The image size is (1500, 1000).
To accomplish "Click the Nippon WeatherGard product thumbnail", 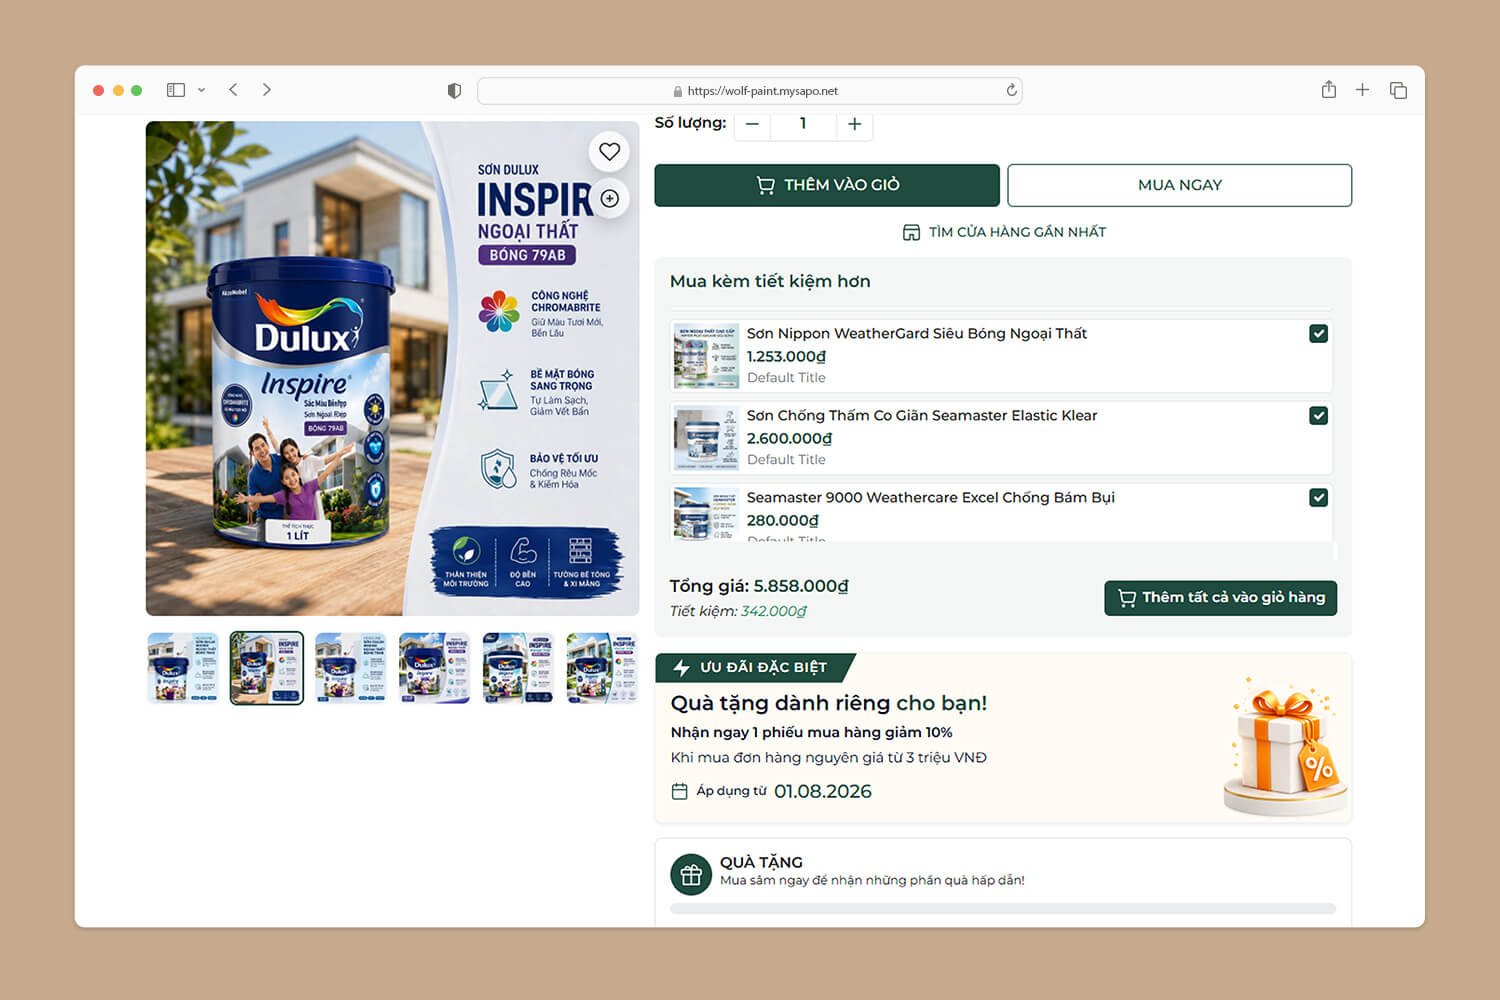I will (706, 356).
